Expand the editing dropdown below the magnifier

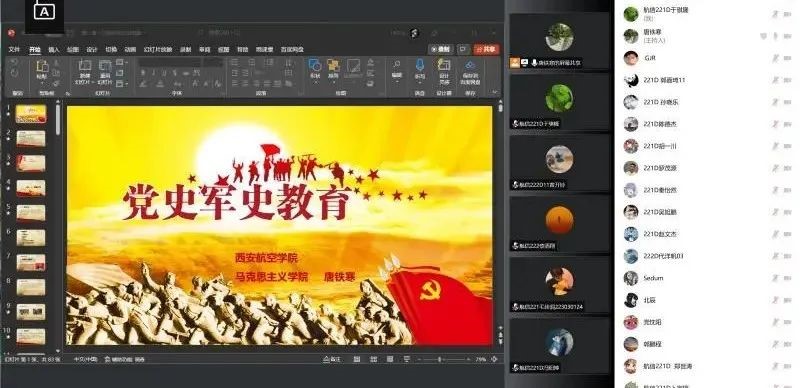pyautogui.click(x=397, y=82)
